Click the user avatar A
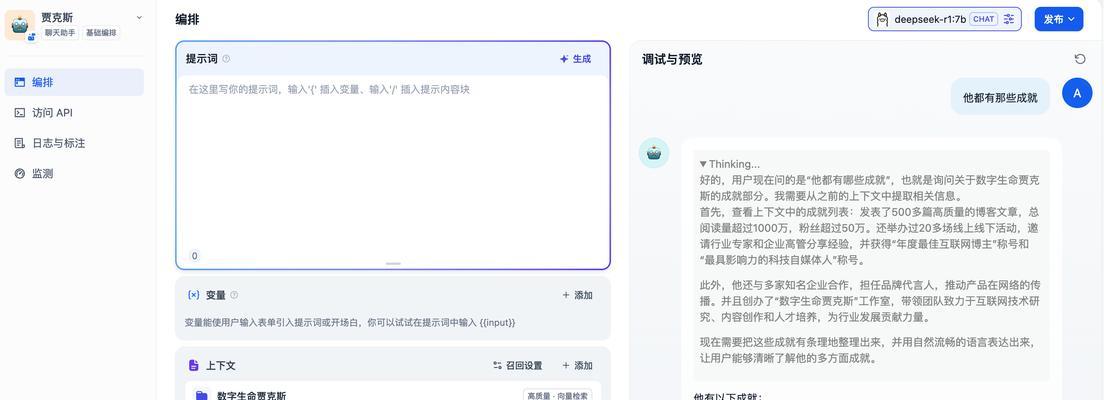Viewport: 1104px width, 400px height. (1077, 93)
